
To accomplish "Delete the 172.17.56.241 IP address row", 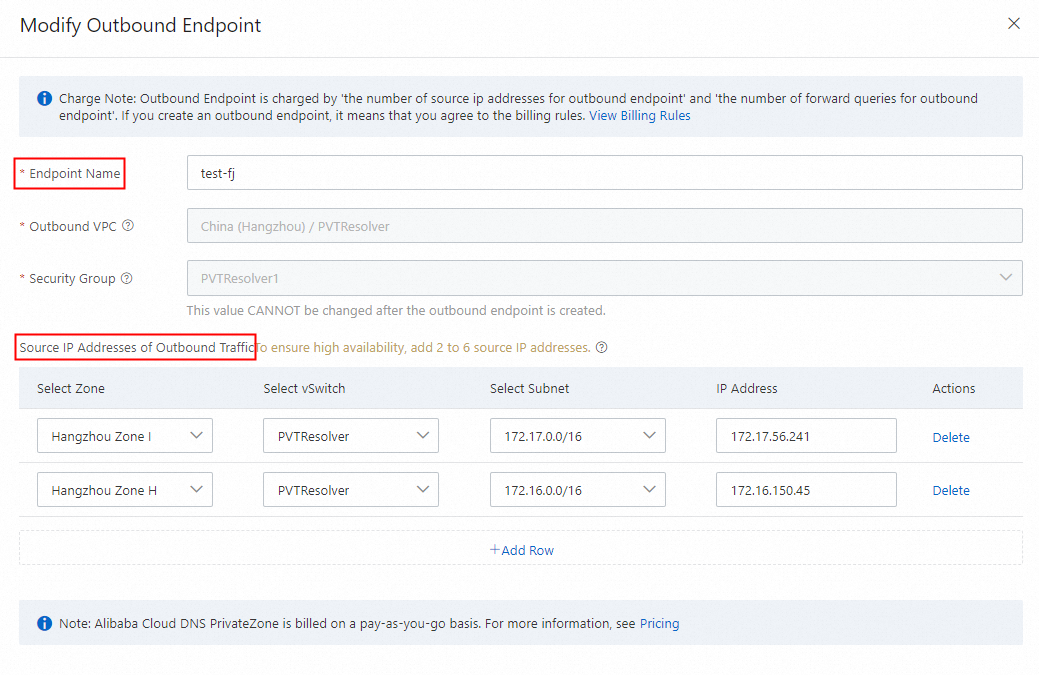I will 951,437.
